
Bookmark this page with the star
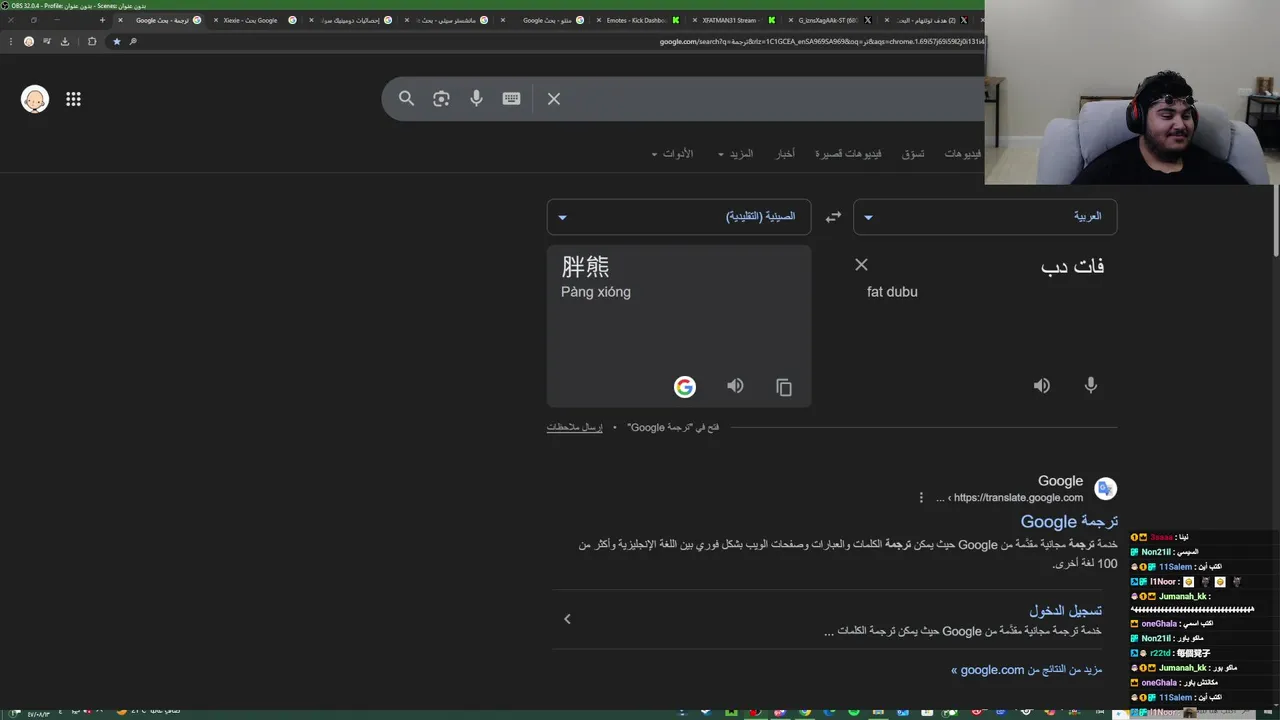tap(117, 41)
